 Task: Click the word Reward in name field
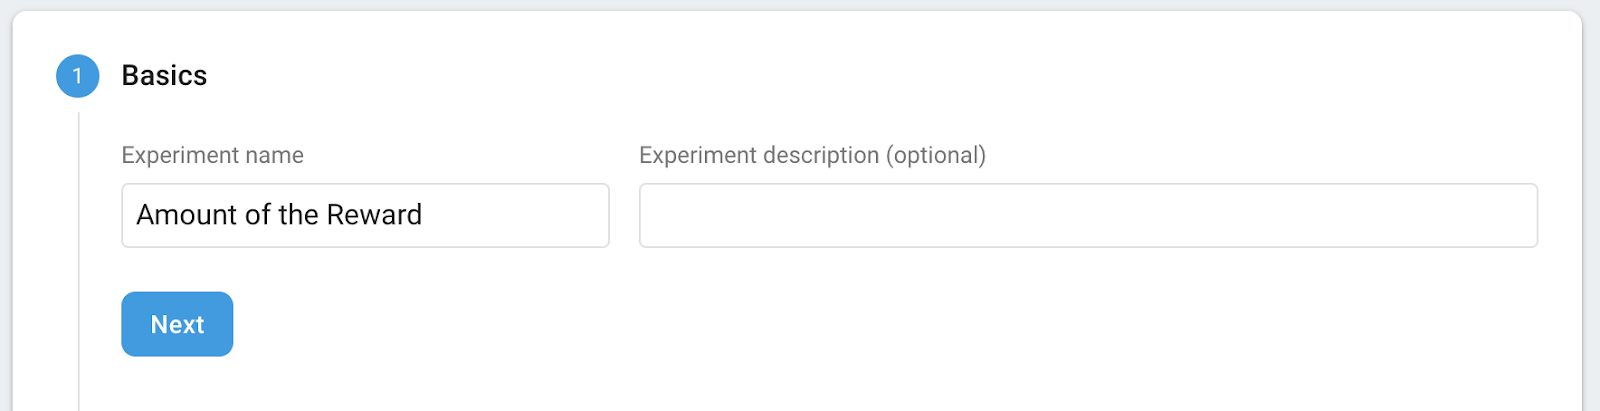tap(374, 215)
